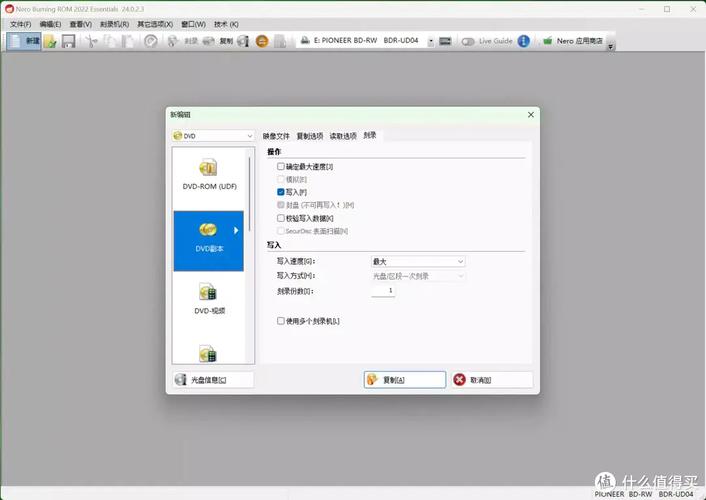This screenshot has width=706, height=500.
Task: Enable 确定最大速度 checkbox
Action: click(281, 167)
